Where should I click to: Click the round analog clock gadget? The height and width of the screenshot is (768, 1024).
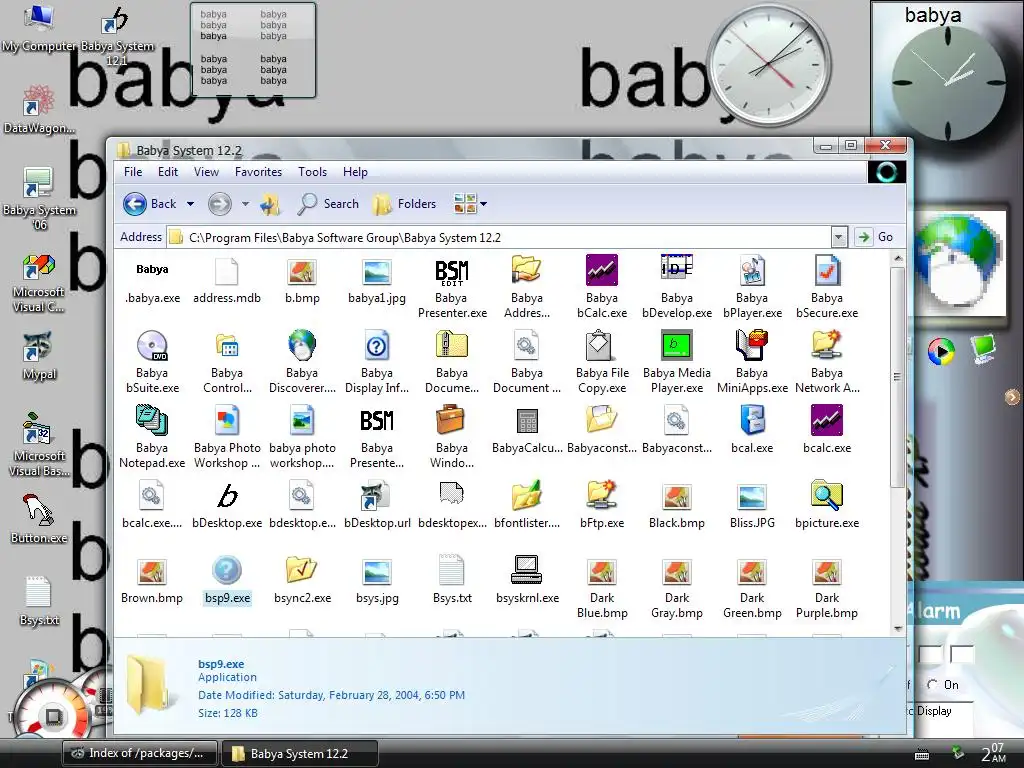pos(769,66)
